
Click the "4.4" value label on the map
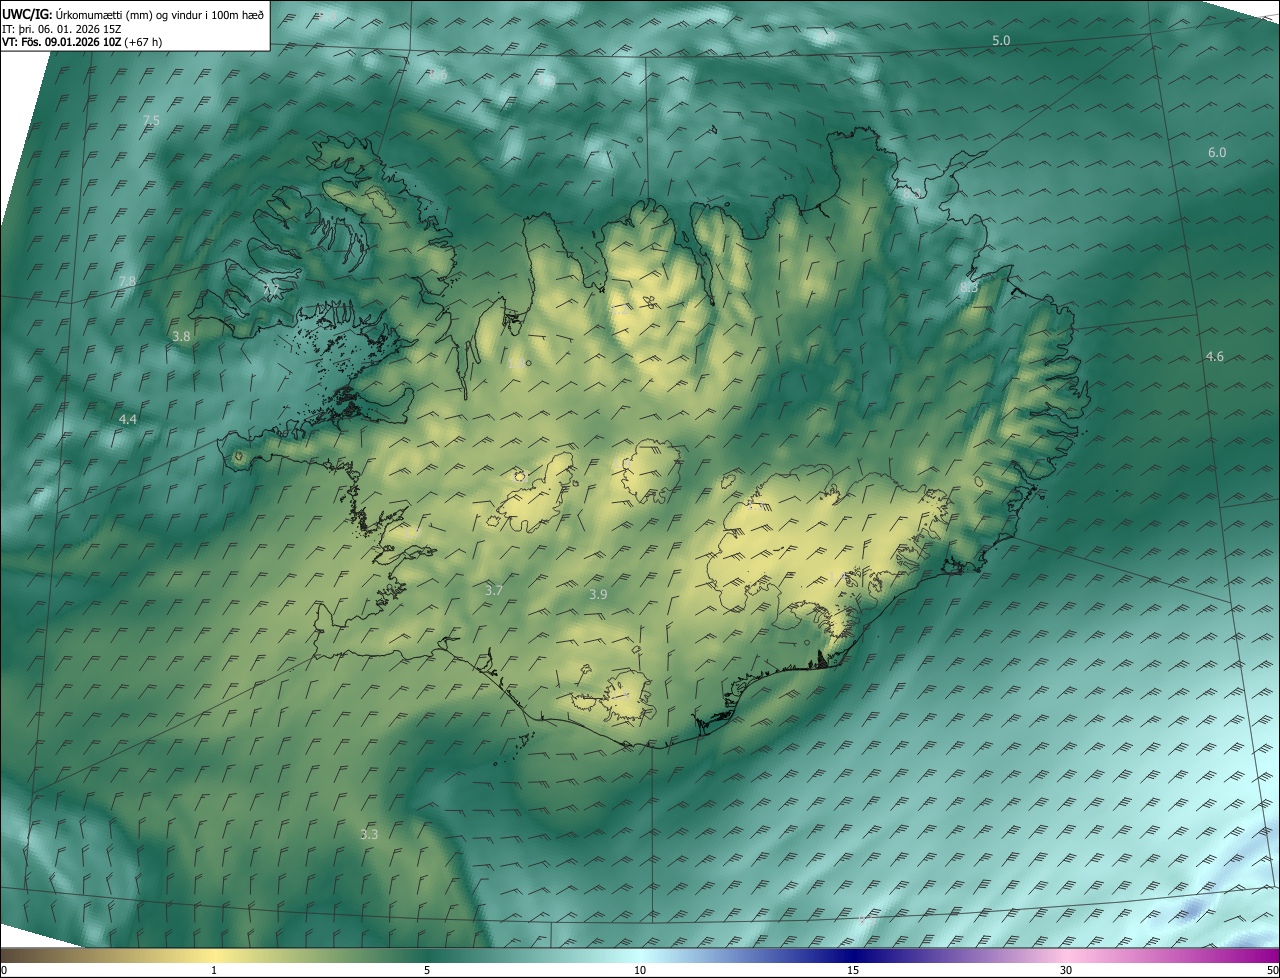click(128, 420)
